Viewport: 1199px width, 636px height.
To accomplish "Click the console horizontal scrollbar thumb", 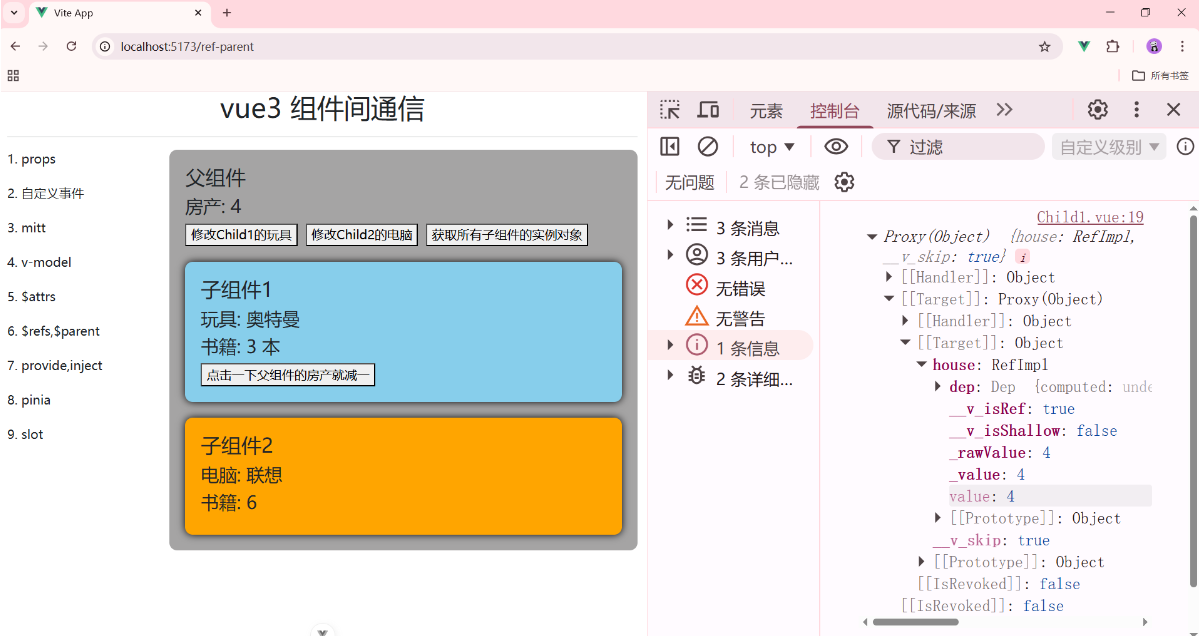I will coord(915,621).
